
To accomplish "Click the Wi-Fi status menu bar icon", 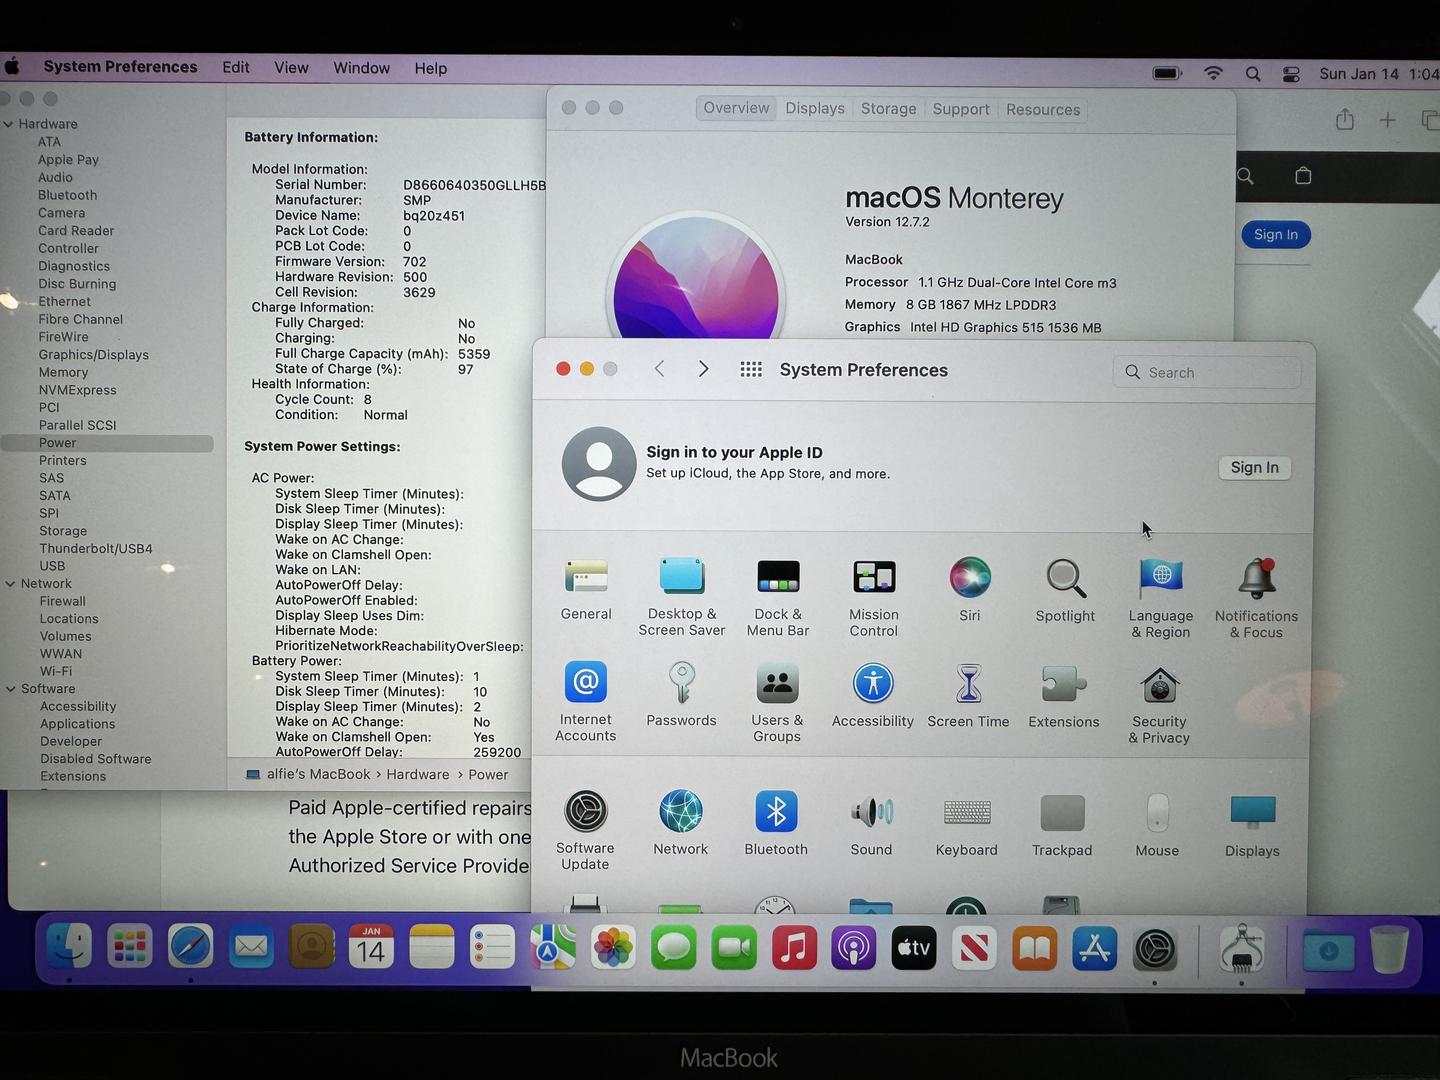I will pos(1213,73).
